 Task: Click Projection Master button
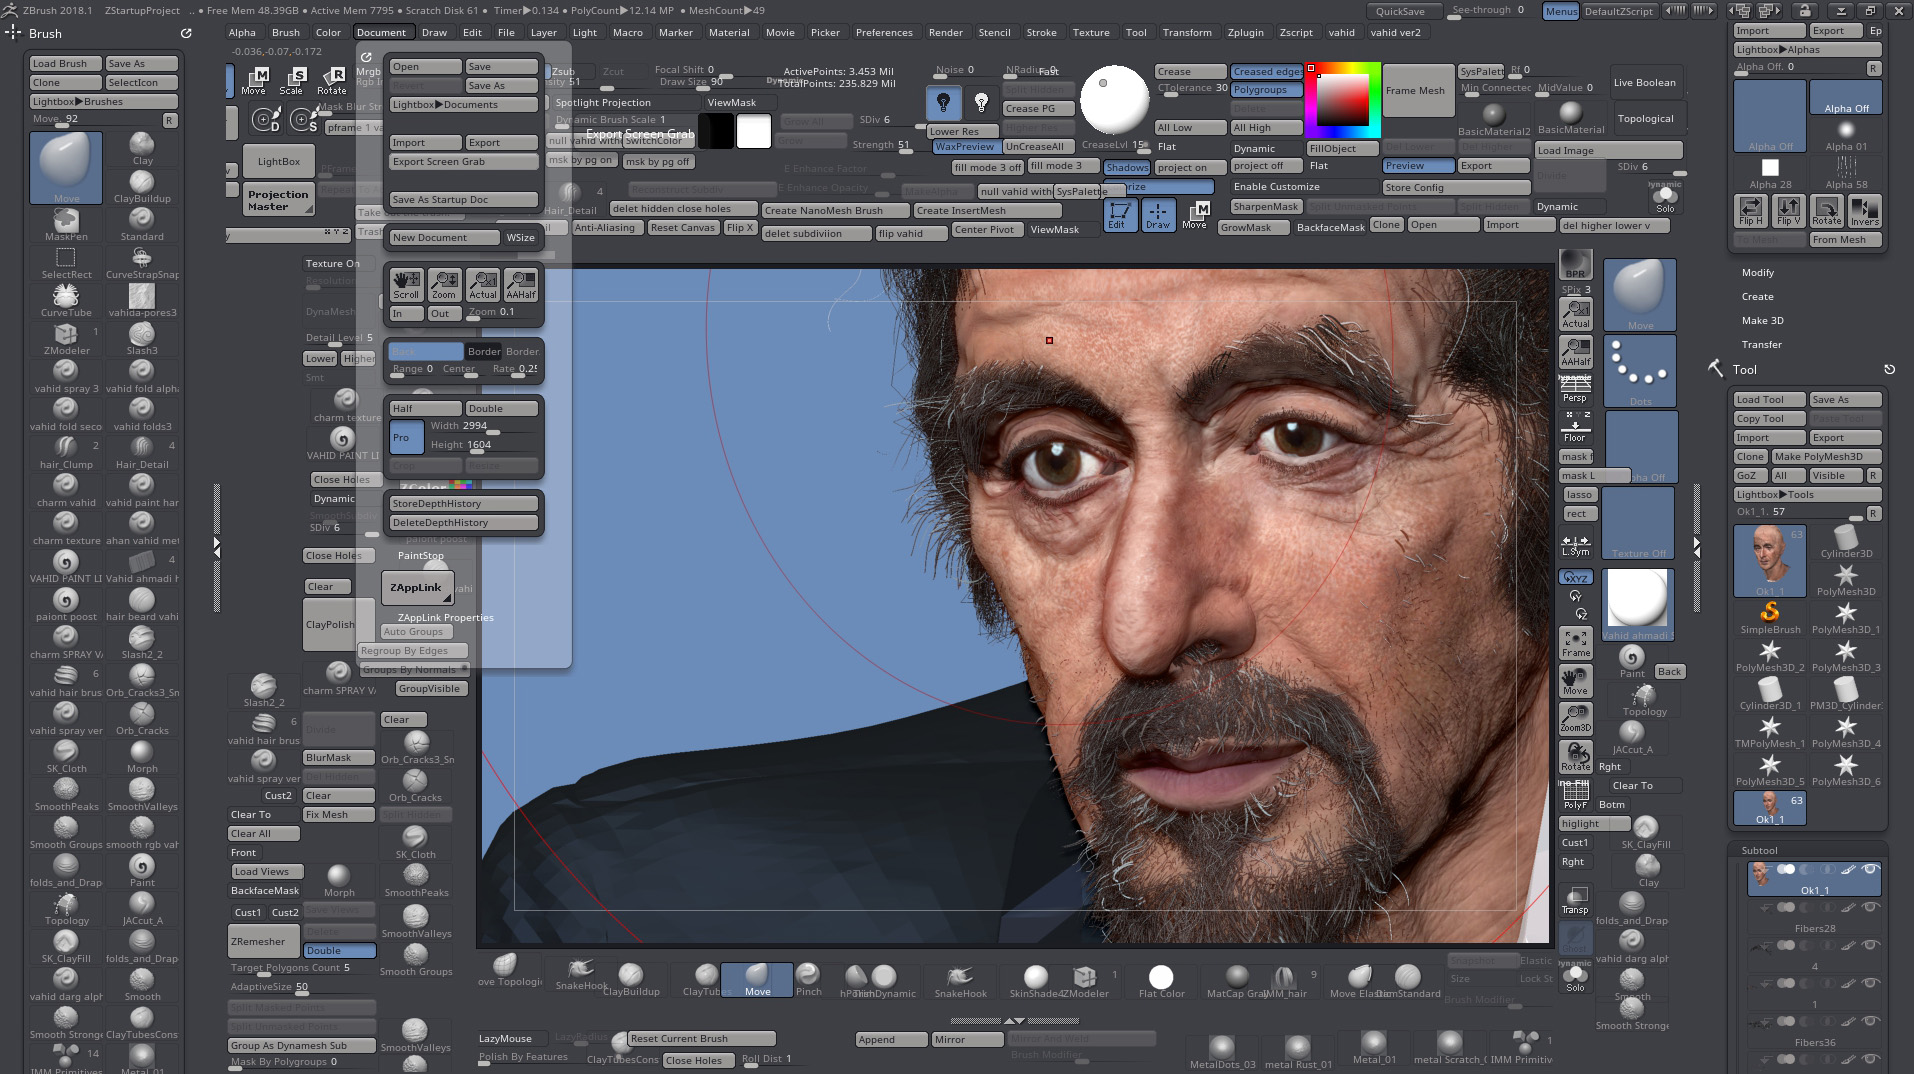tap(278, 200)
